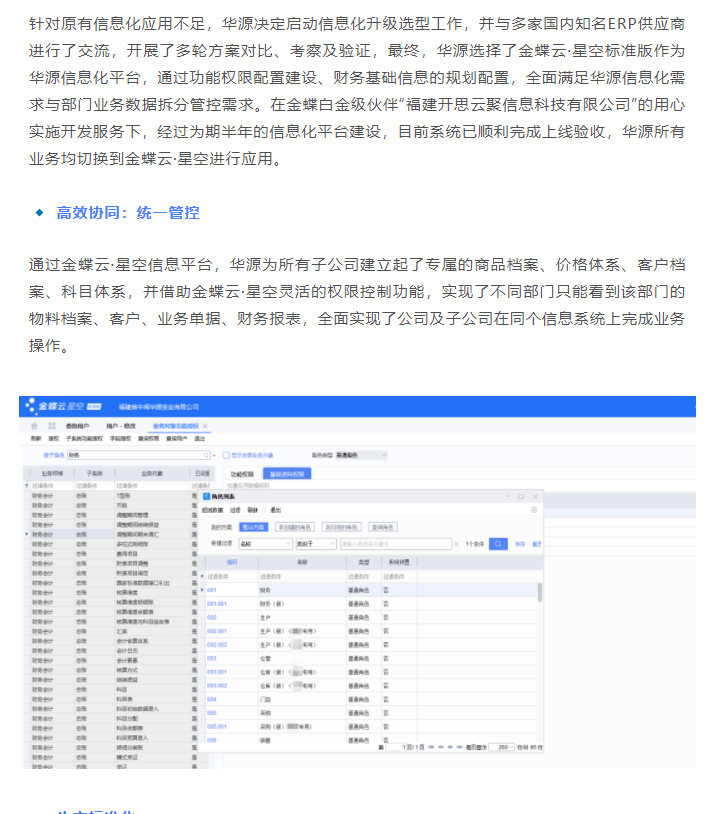Screen dimensions: 724x814
Task: Select the 我可用的角色 scheme button
Action: [x=341, y=527]
